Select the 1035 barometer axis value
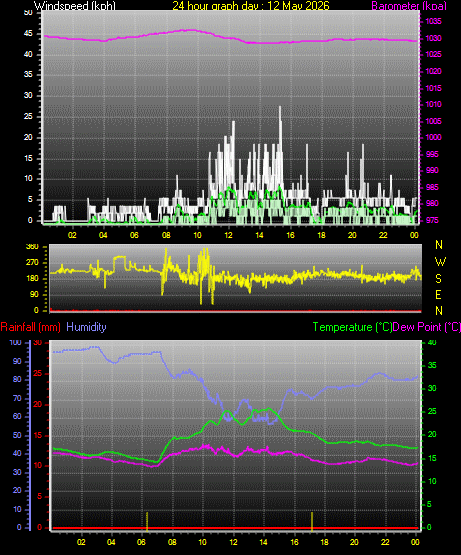461x555 pixels. [x=433, y=22]
